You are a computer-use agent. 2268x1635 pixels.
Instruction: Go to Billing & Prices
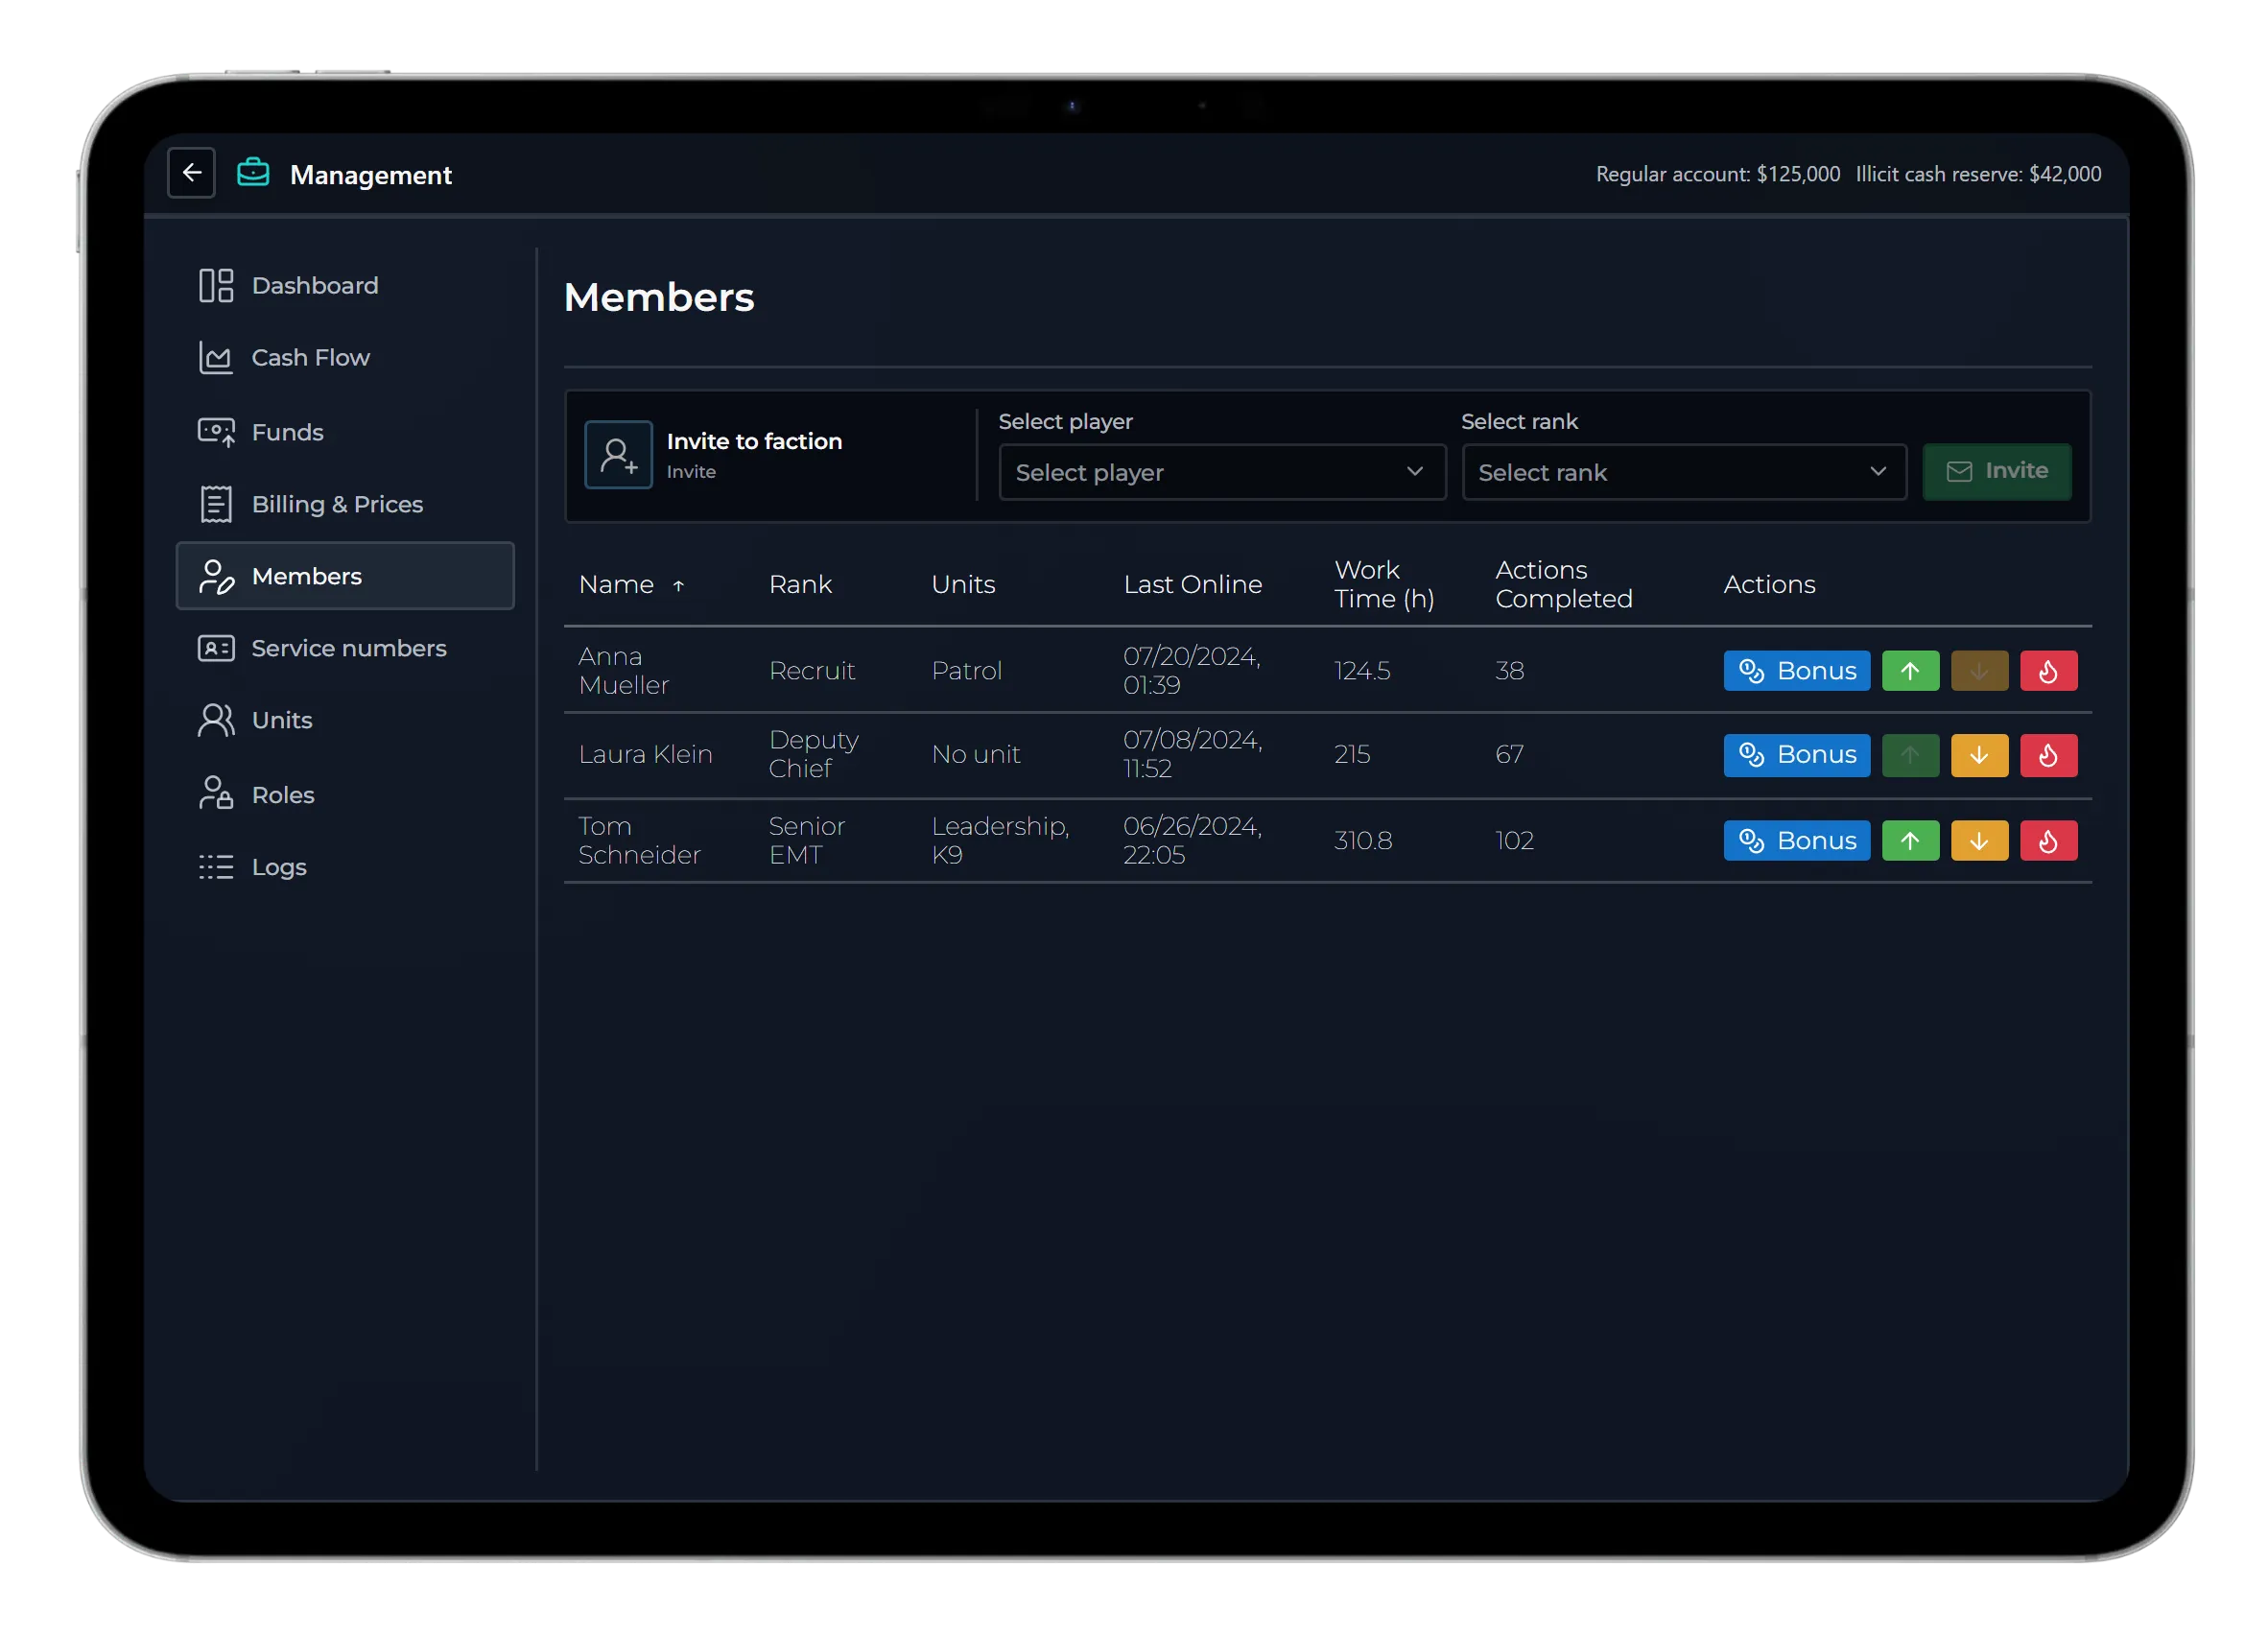point(345,504)
